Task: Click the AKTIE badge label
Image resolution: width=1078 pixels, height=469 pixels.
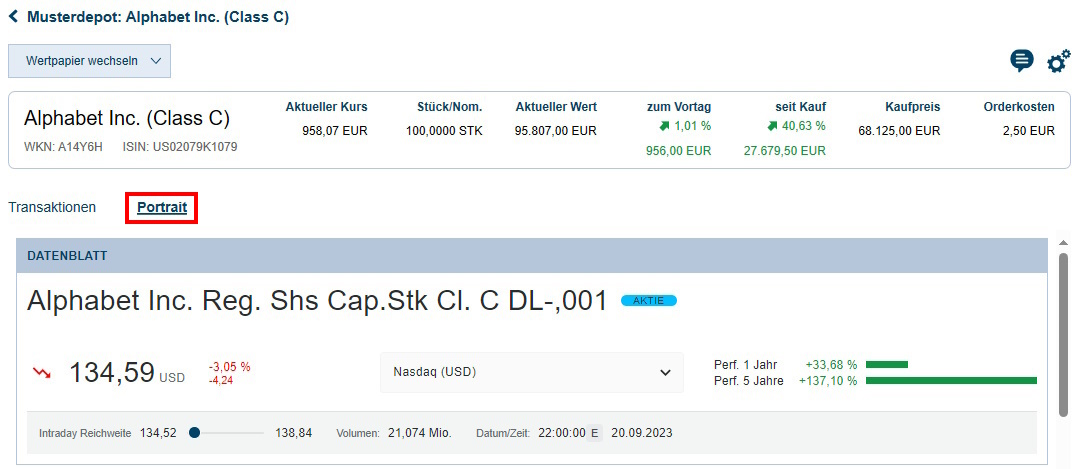Action: pyautogui.click(x=648, y=301)
